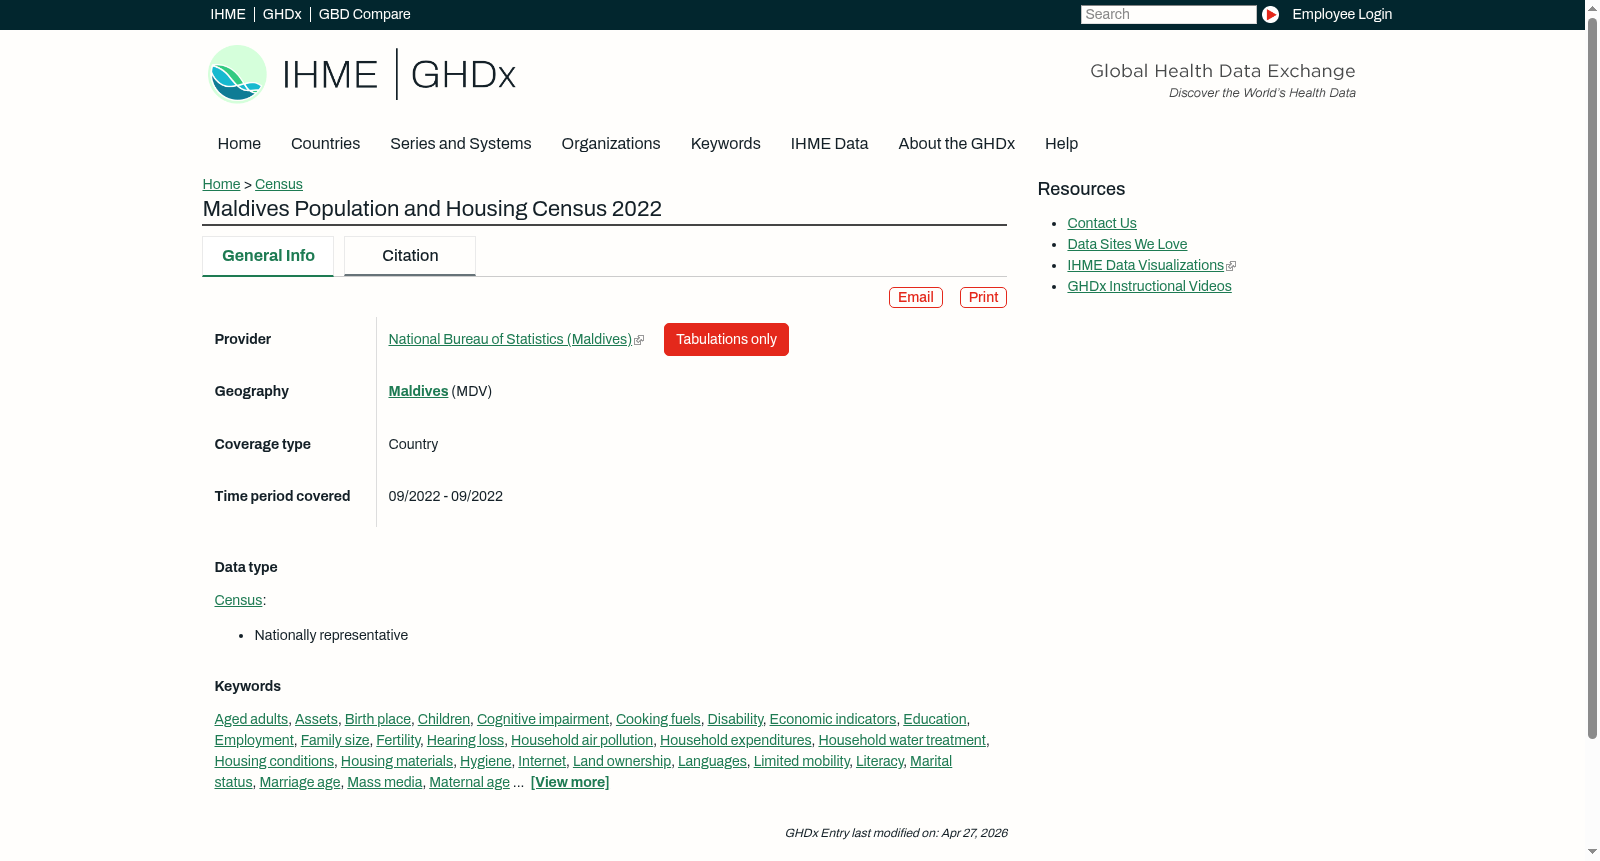Open Data Sites We Love link

[x=1127, y=245]
